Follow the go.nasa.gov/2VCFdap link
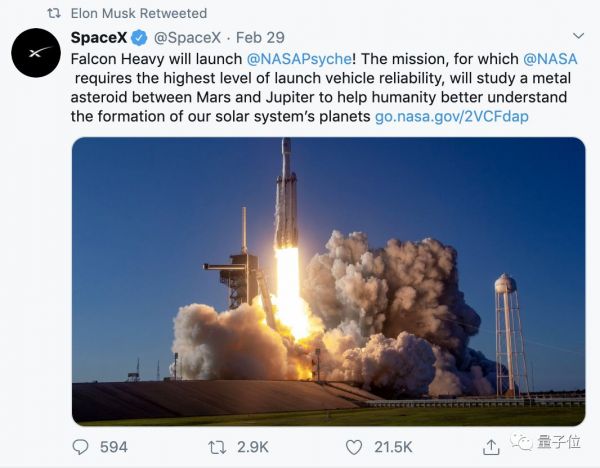This screenshot has height=468, width=600. 452,116
